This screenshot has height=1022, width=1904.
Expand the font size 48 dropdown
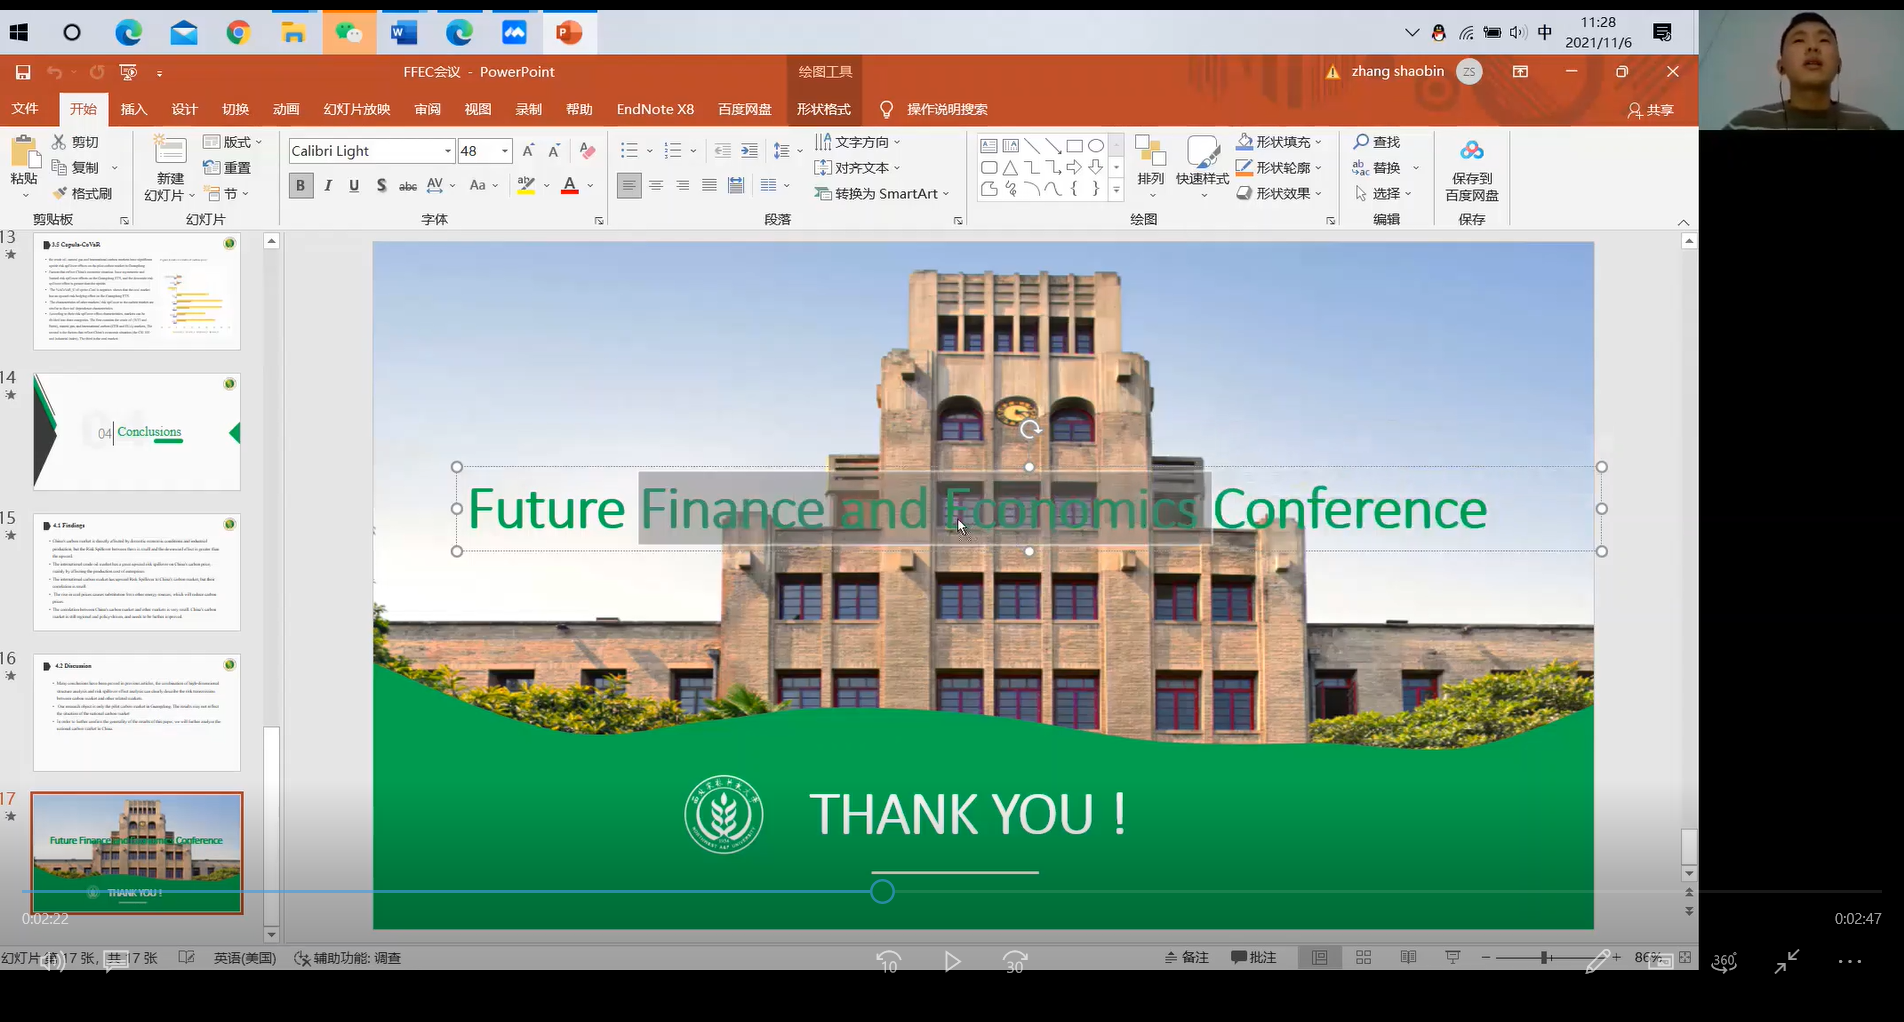(505, 151)
